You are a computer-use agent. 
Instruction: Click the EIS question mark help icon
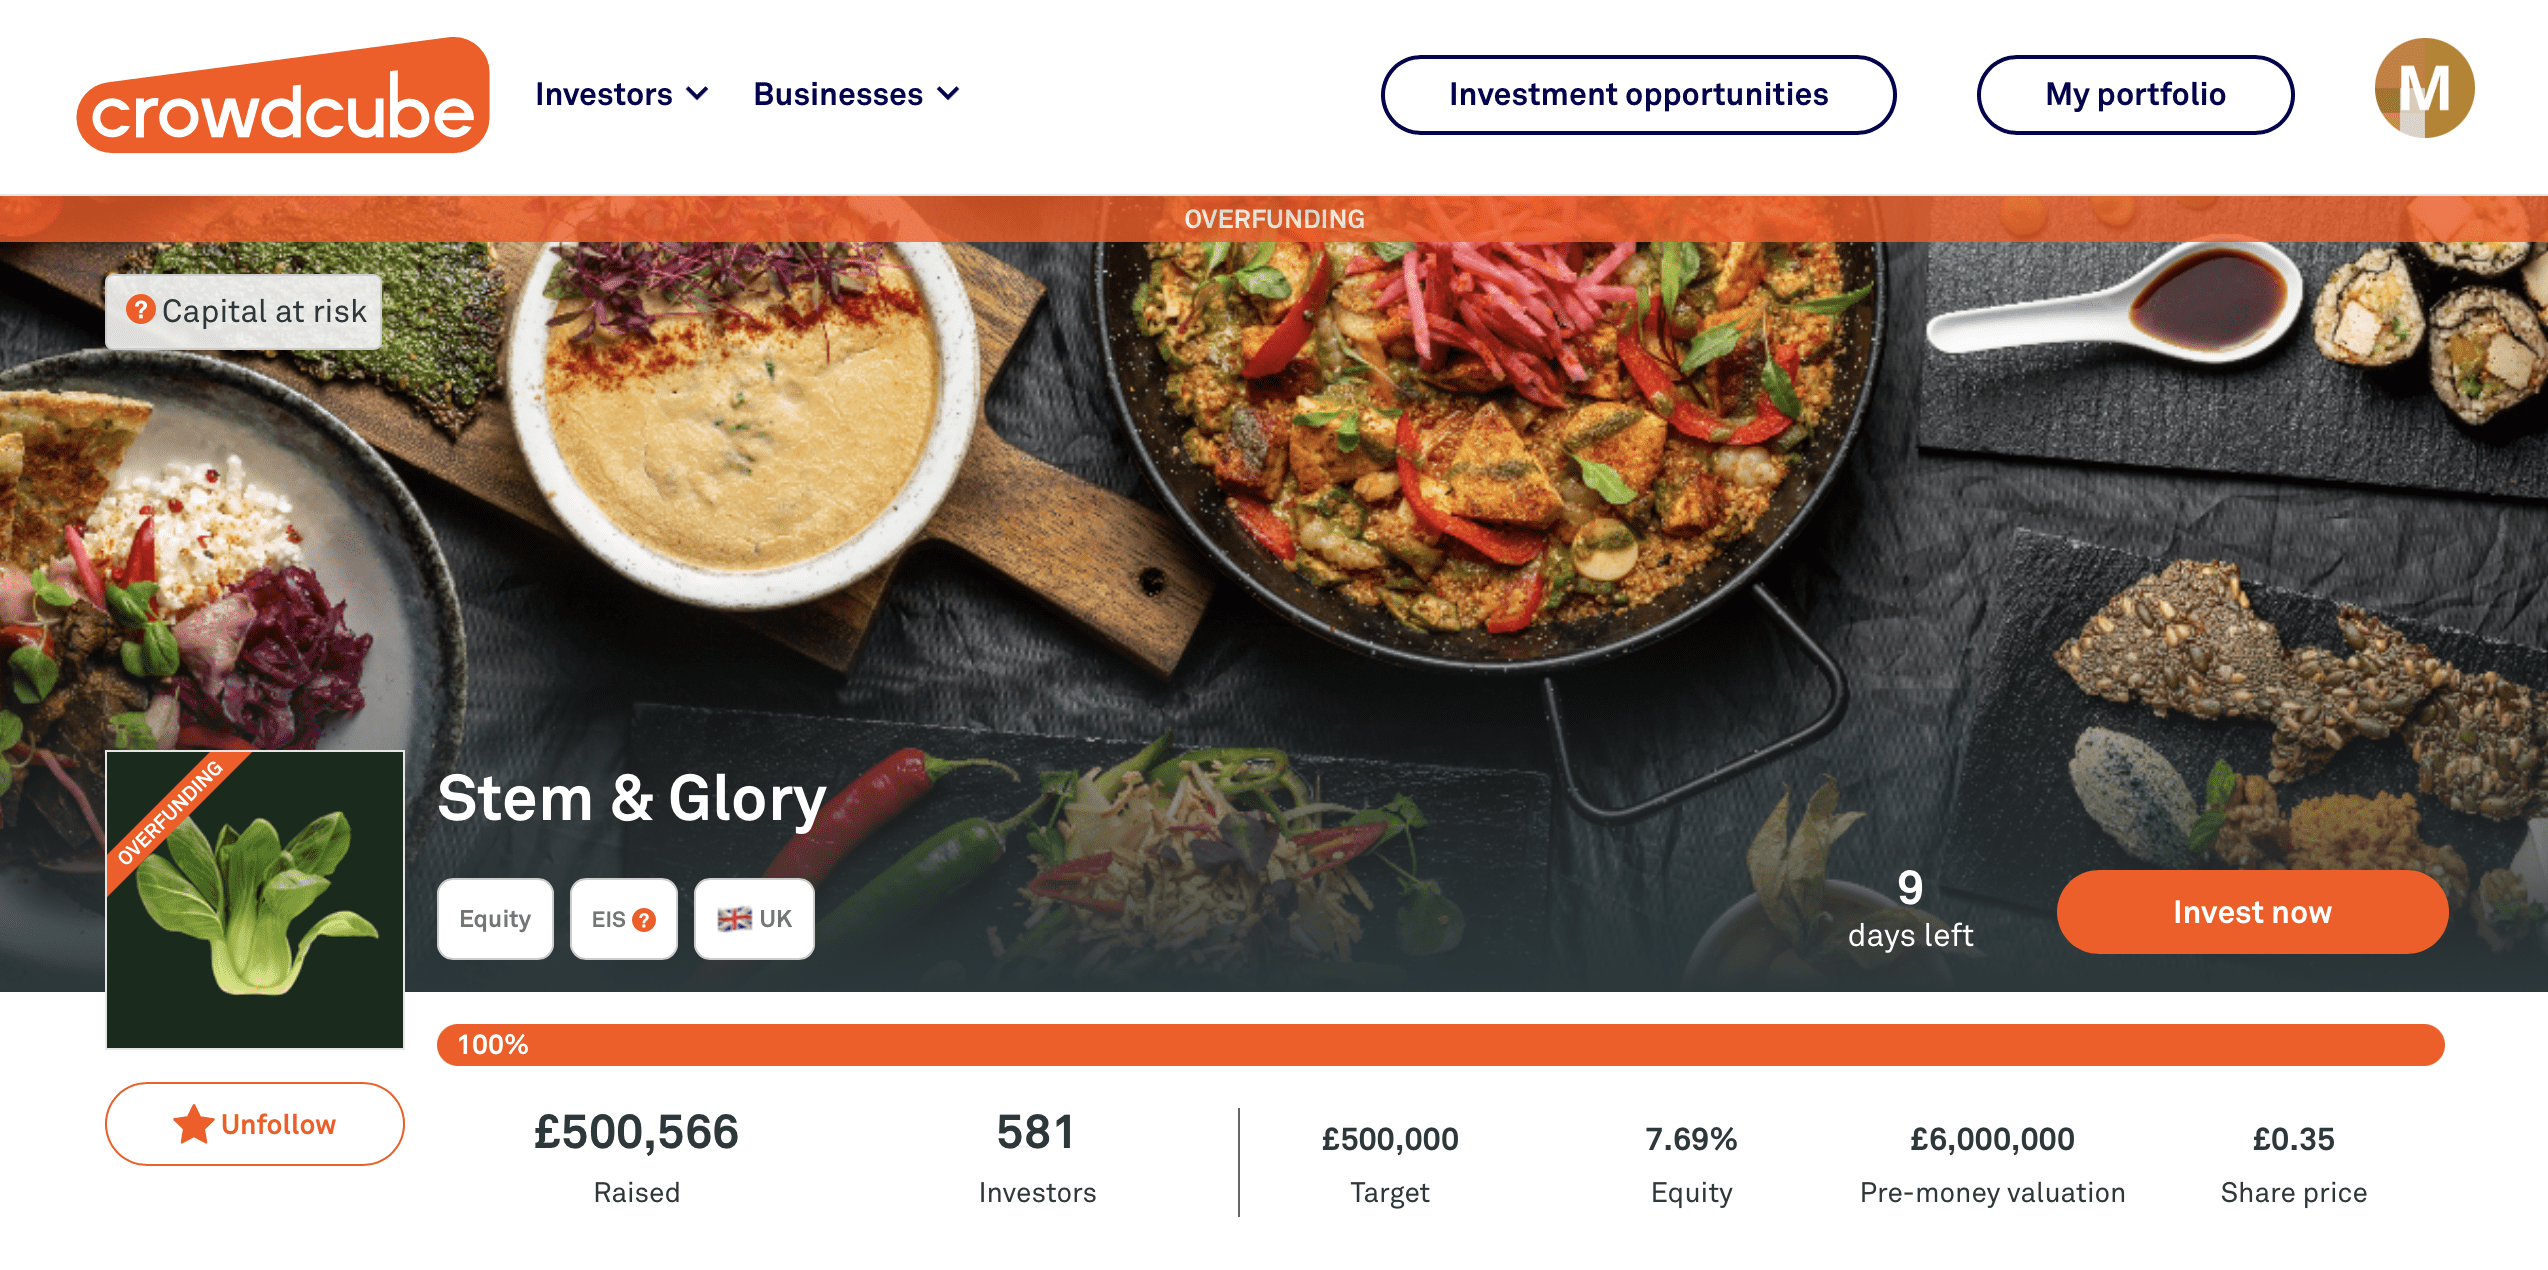645,920
